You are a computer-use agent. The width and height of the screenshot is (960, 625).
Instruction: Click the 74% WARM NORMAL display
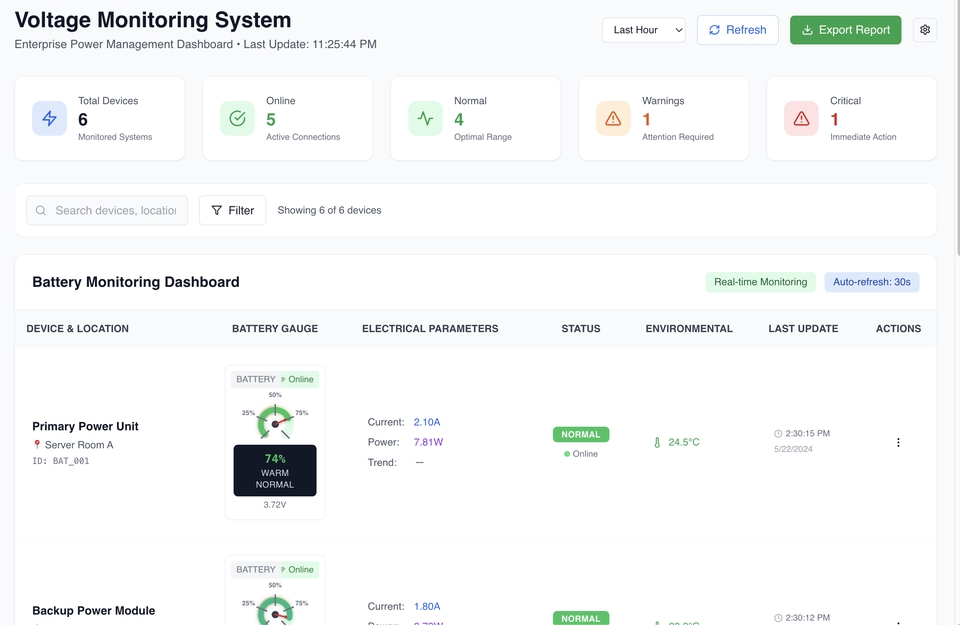click(x=275, y=470)
